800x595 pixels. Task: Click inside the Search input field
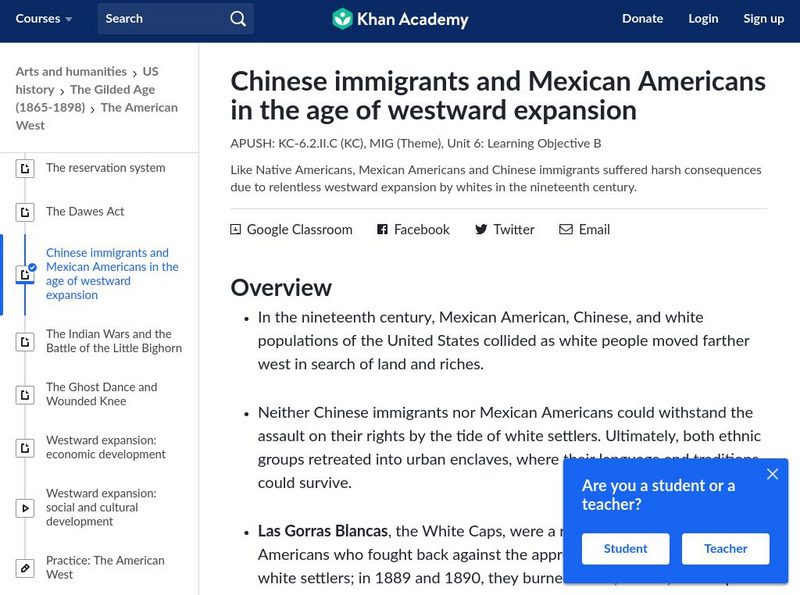(160, 19)
